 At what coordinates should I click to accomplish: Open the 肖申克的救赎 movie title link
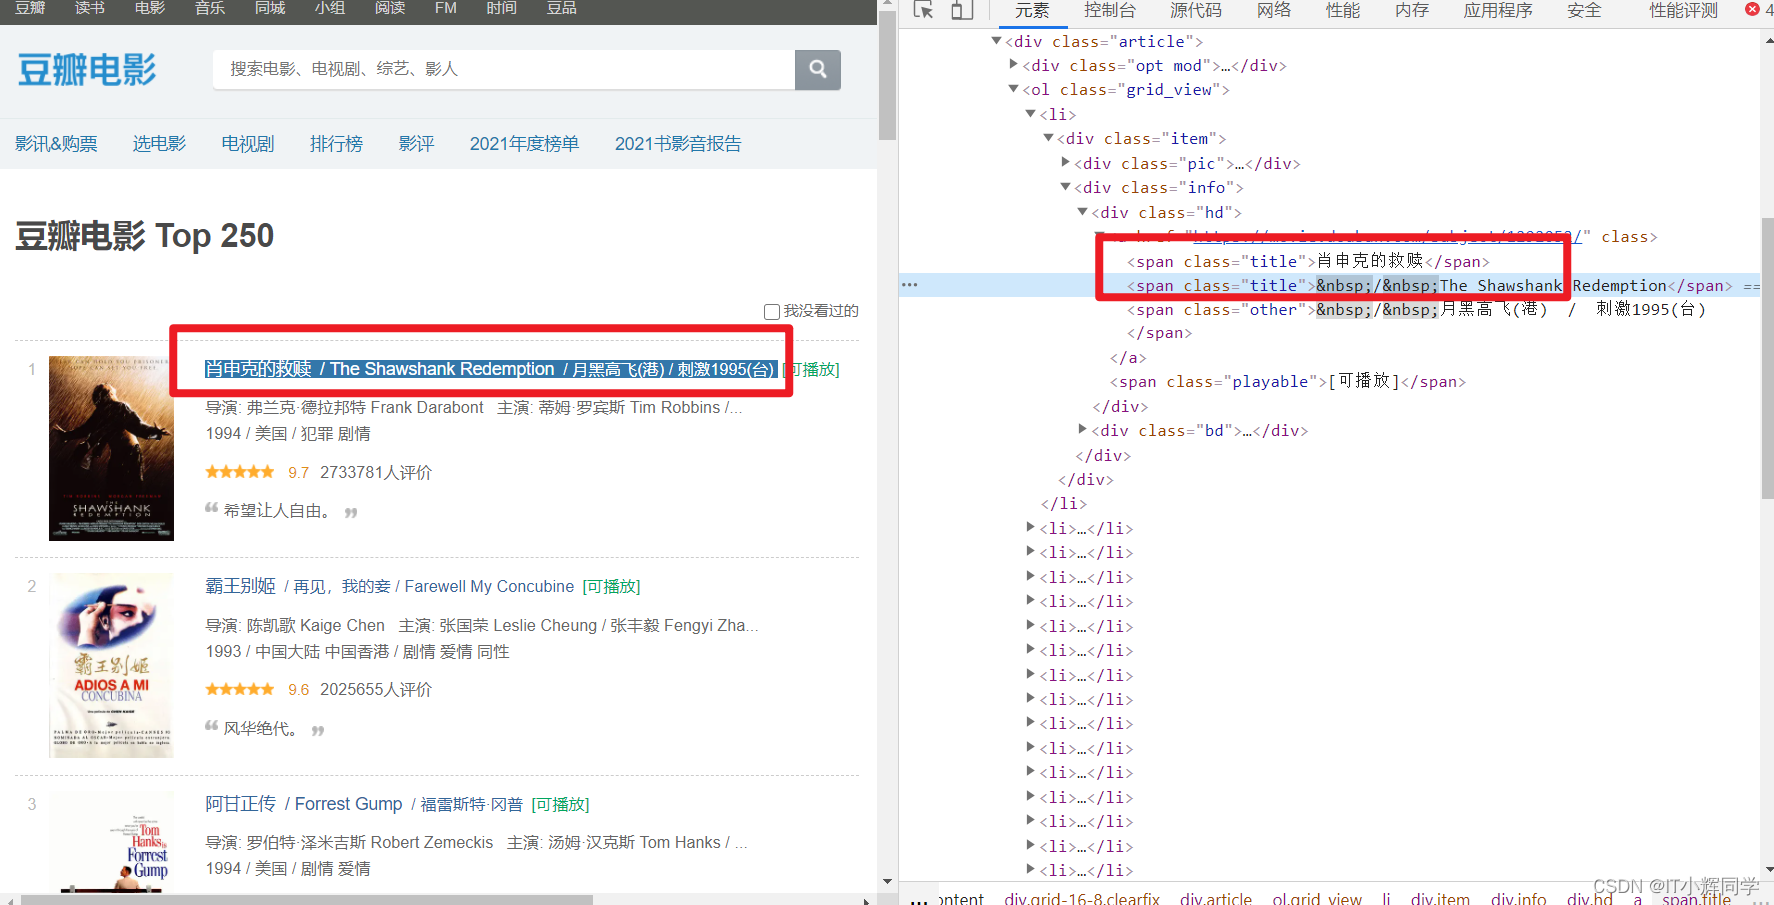point(490,369)
